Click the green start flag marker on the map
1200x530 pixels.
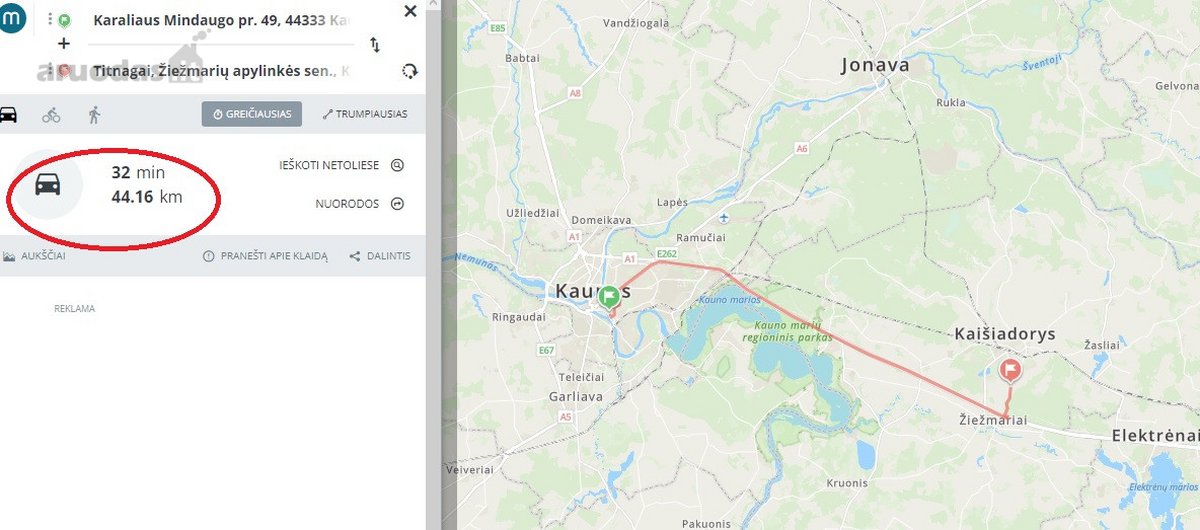click(x=609, y=297)
